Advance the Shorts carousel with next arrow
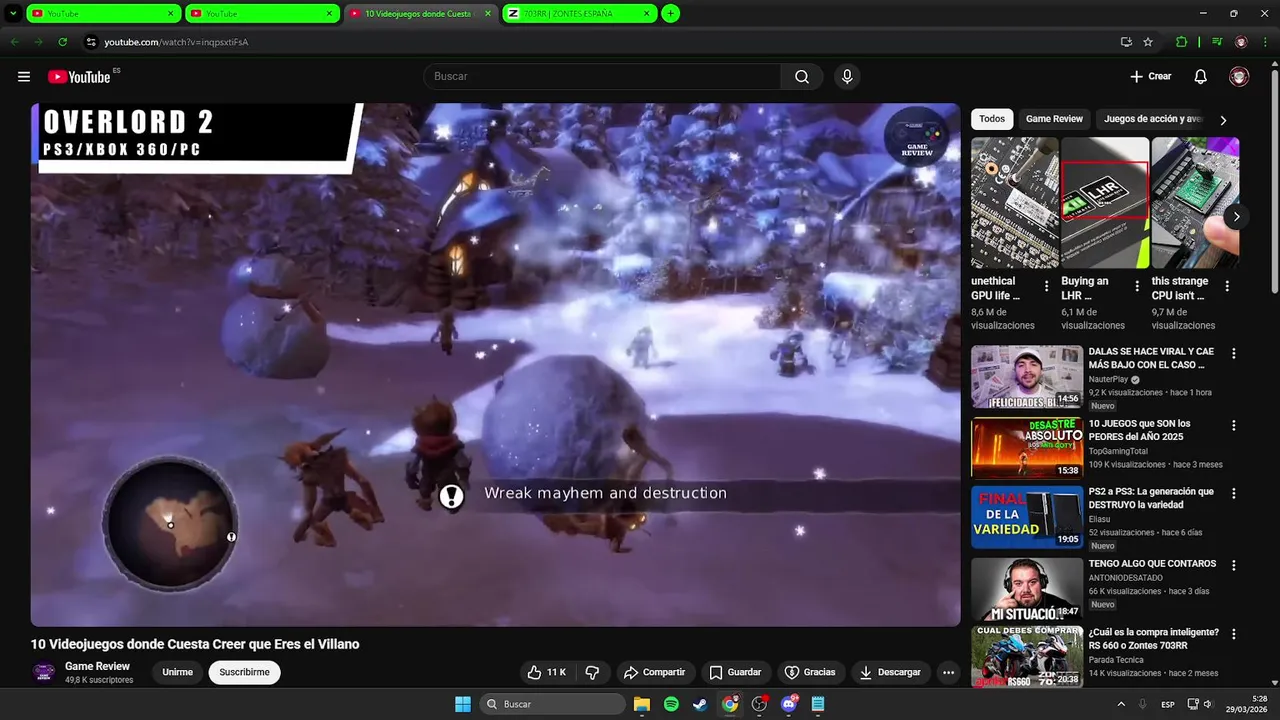 1236,216
